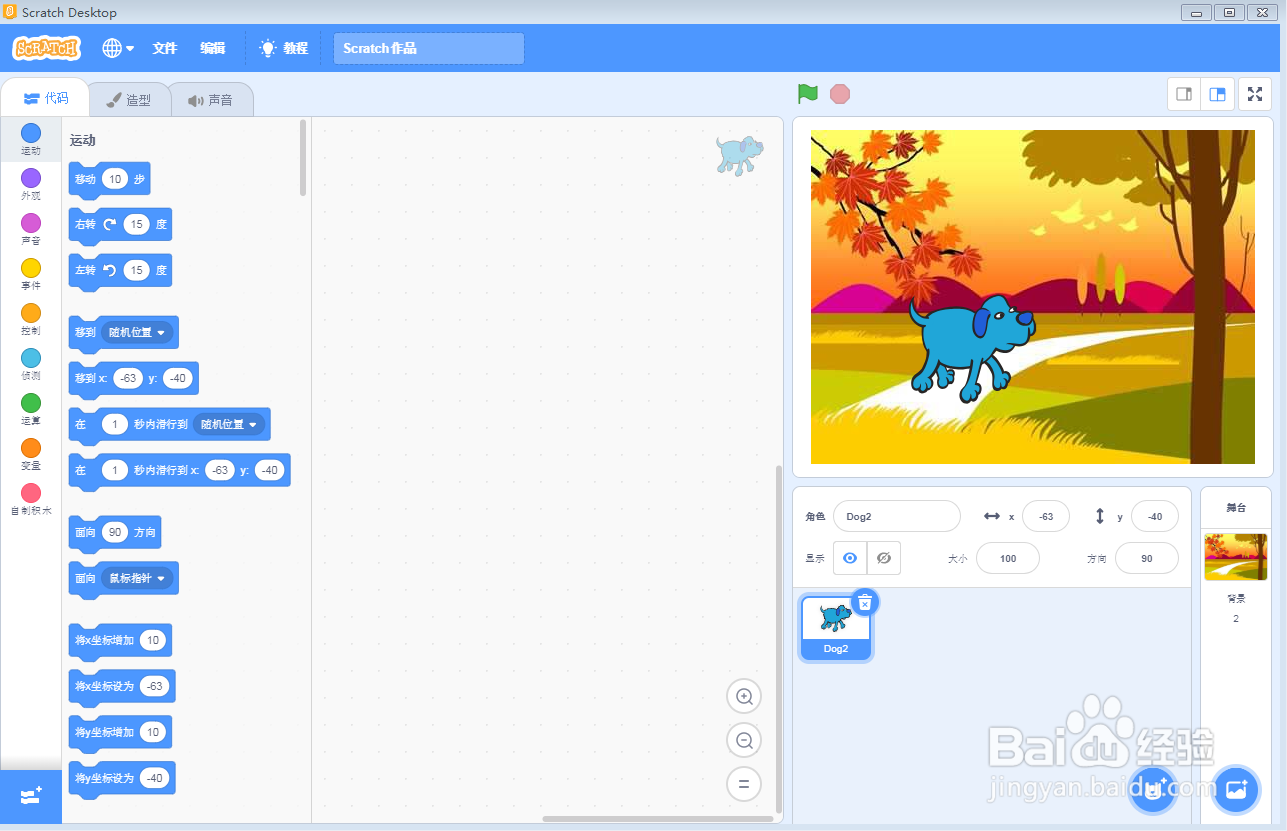Open the 文件 (File) menu
Image resolution: width=1287 pixels, height=831 pixels.
(x=164, y=47)
